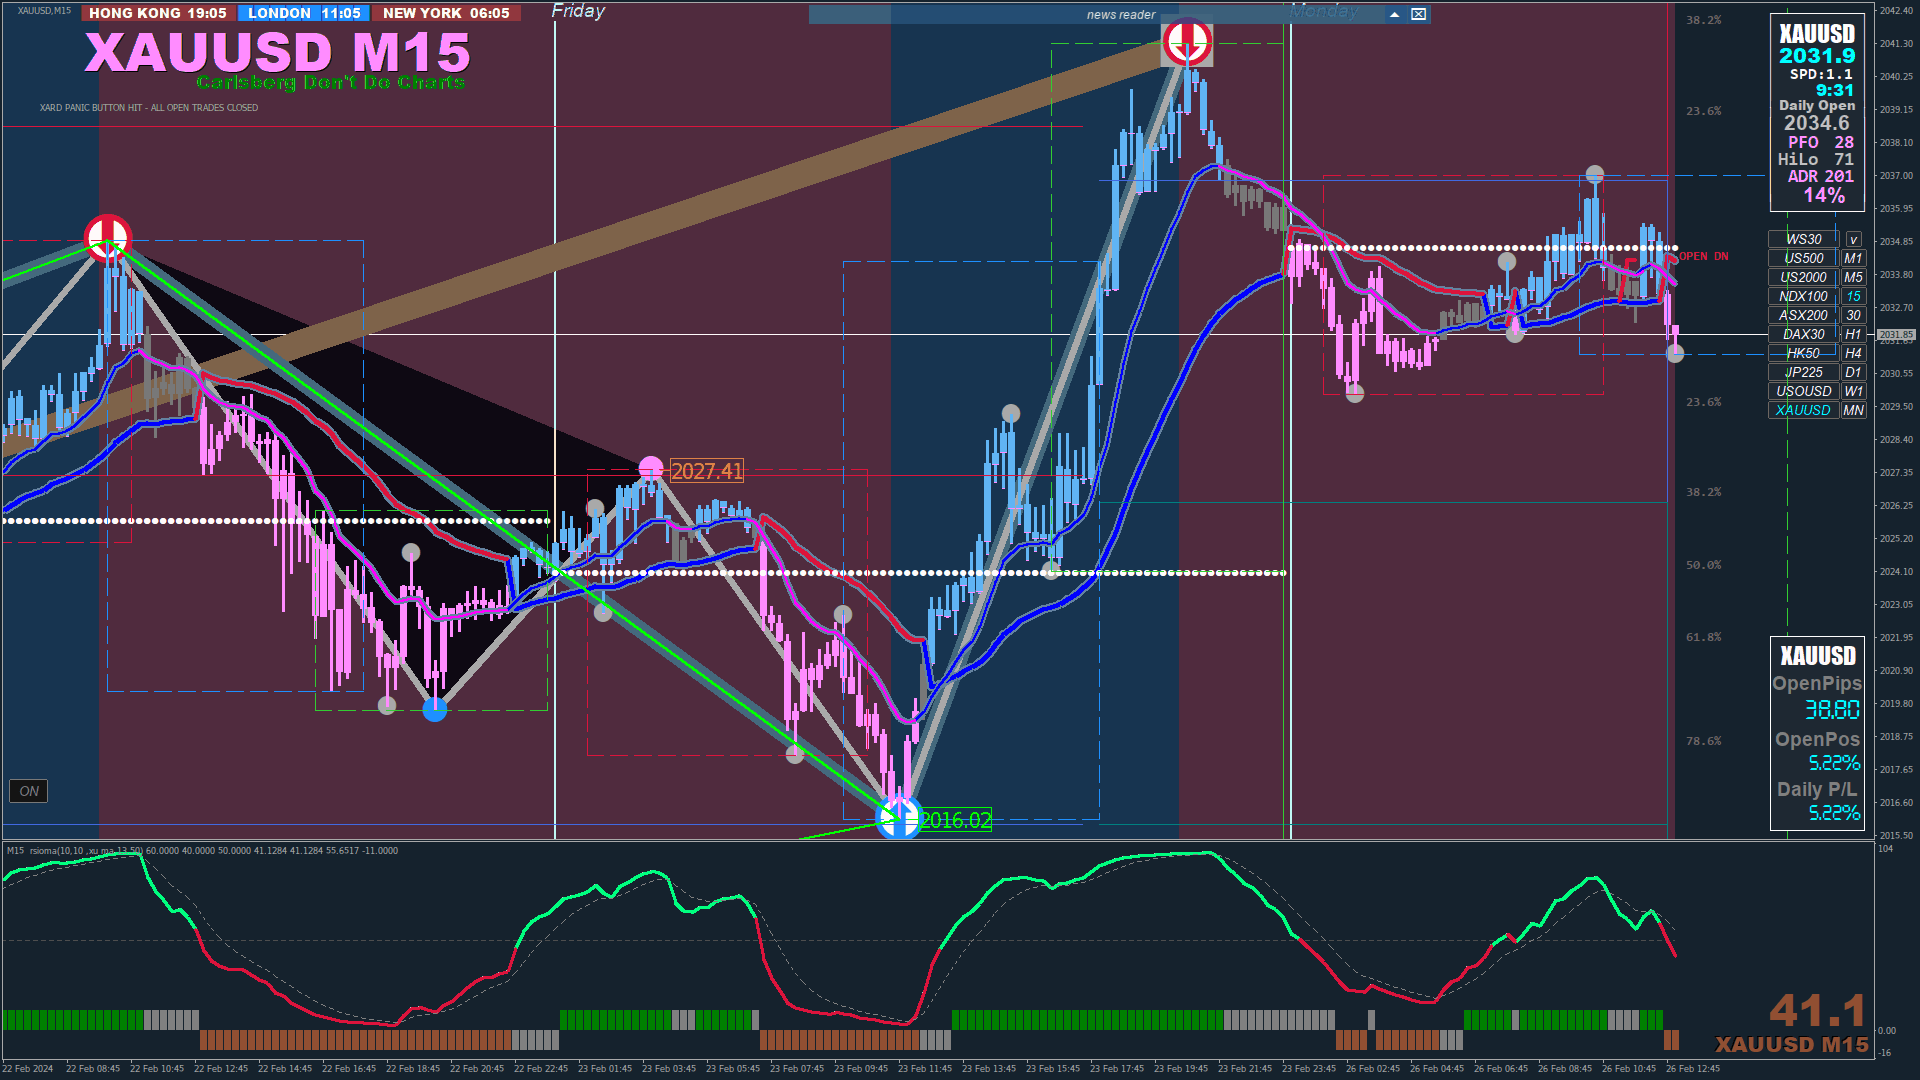
Task: Select the NDX100 symbol button
Action: coord(1803,297)
